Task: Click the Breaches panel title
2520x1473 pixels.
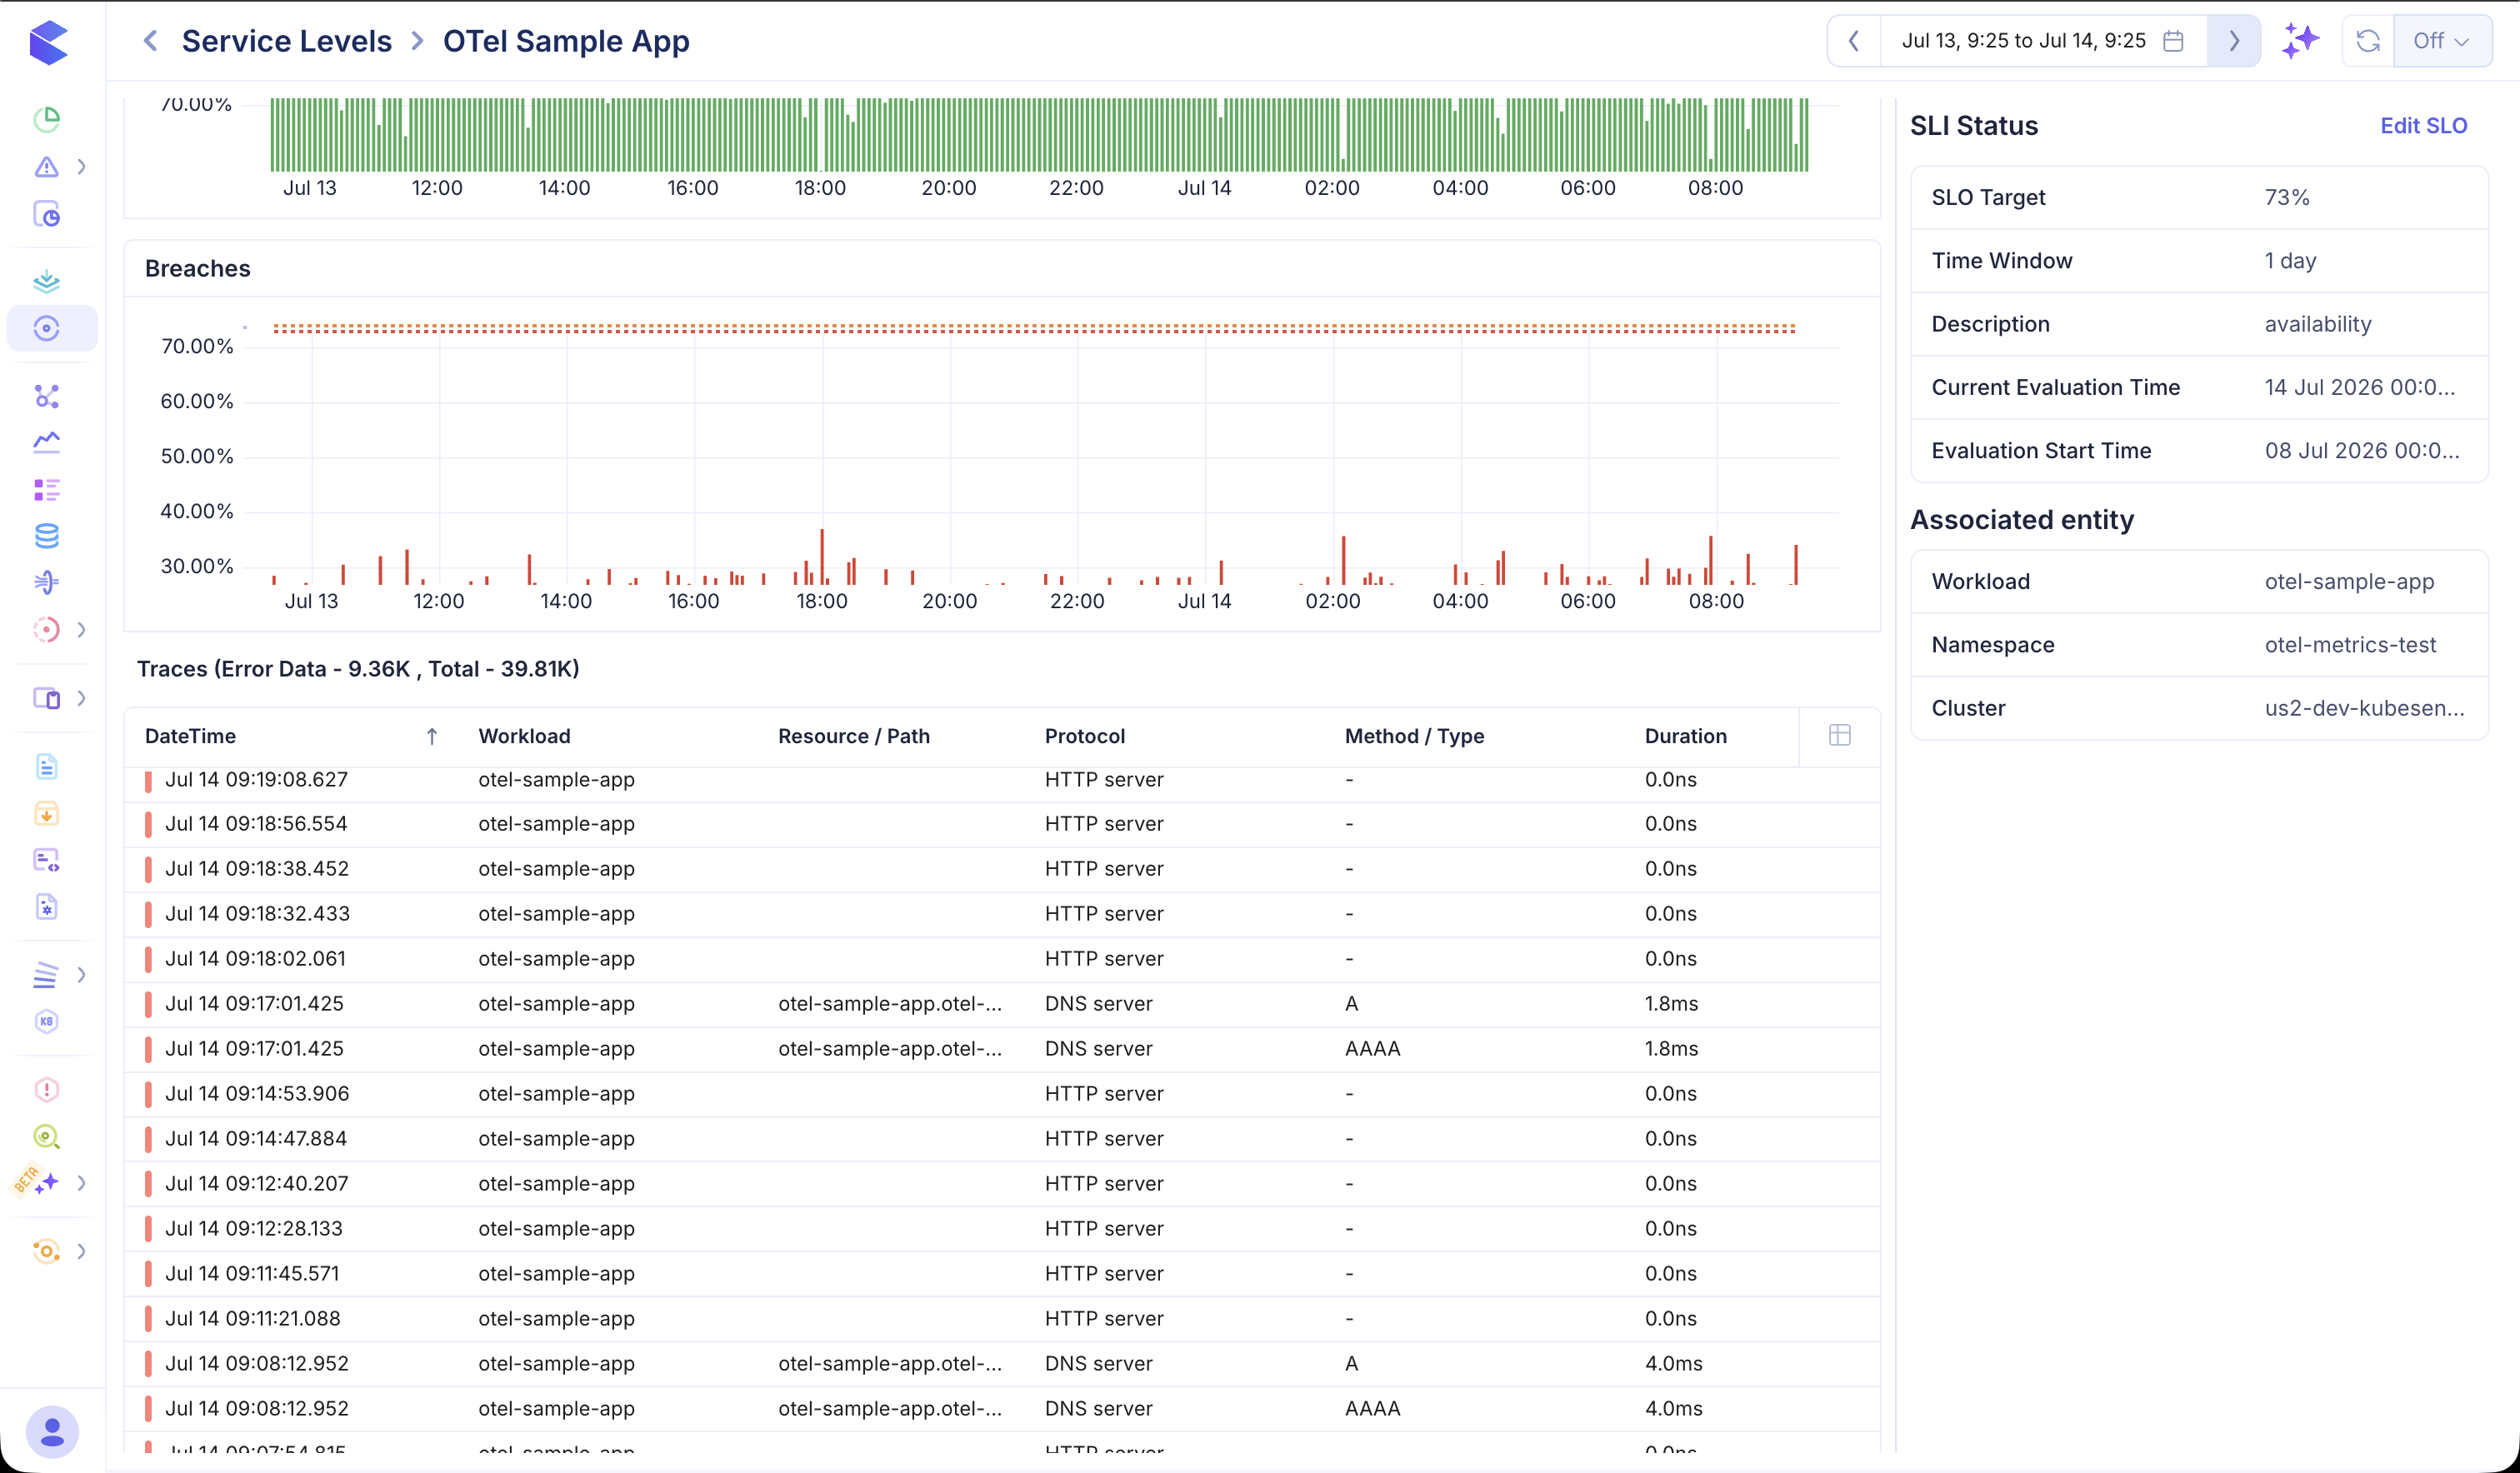Action: pyautogui.click(x=197, y=268)
